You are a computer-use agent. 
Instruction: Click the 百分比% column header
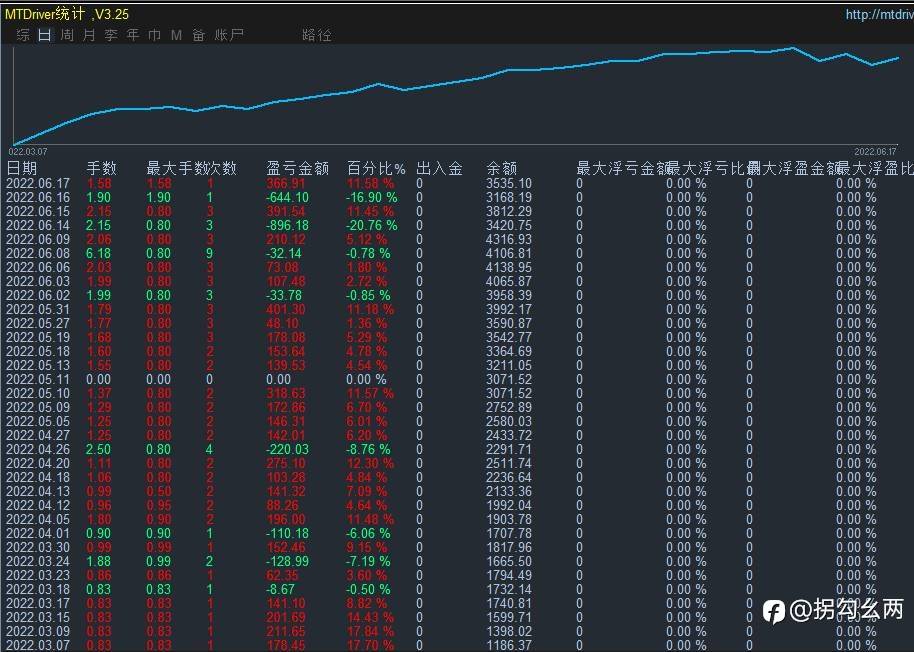pos(376,168)
